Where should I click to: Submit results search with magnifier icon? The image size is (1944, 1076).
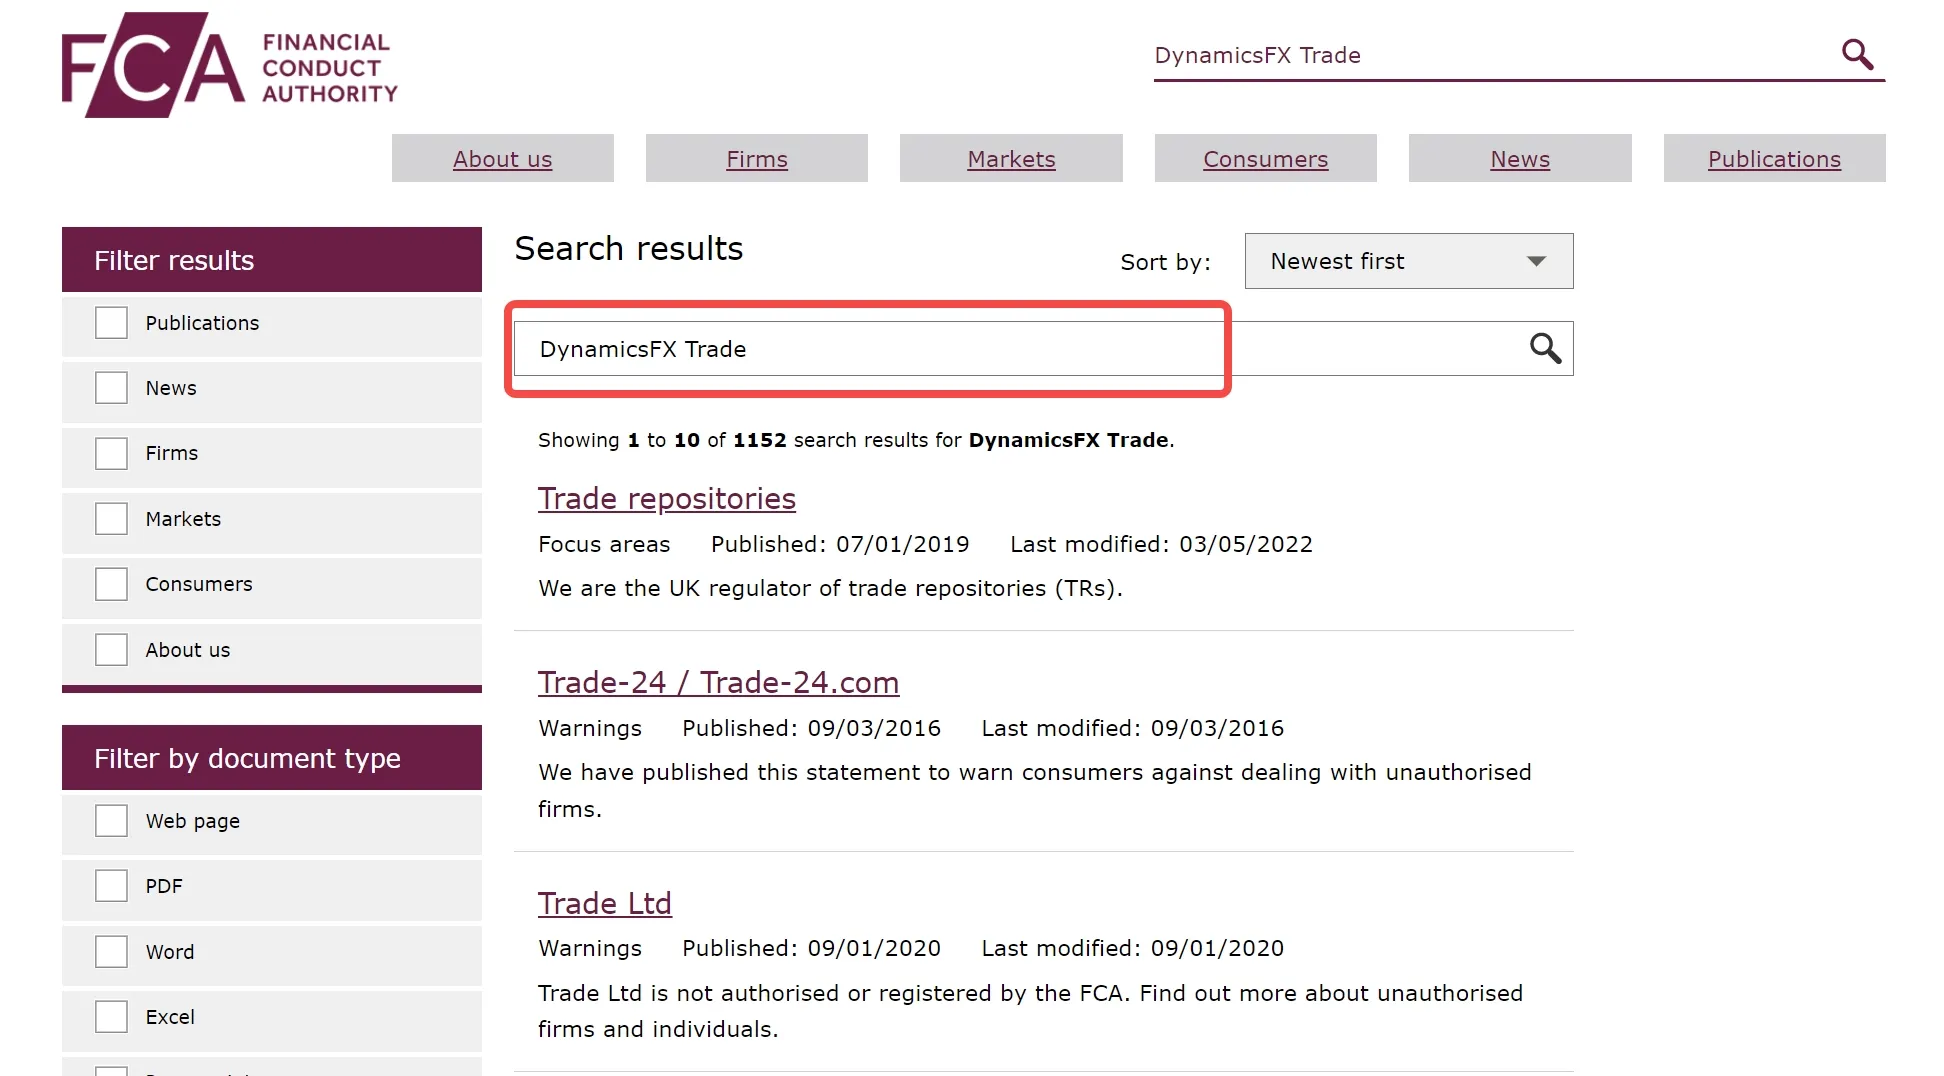click(x=1545, y=348)
